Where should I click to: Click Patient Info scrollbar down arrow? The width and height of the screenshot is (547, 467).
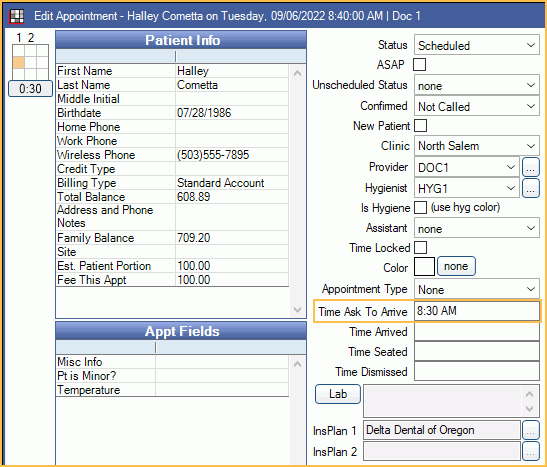coord(298,309)
